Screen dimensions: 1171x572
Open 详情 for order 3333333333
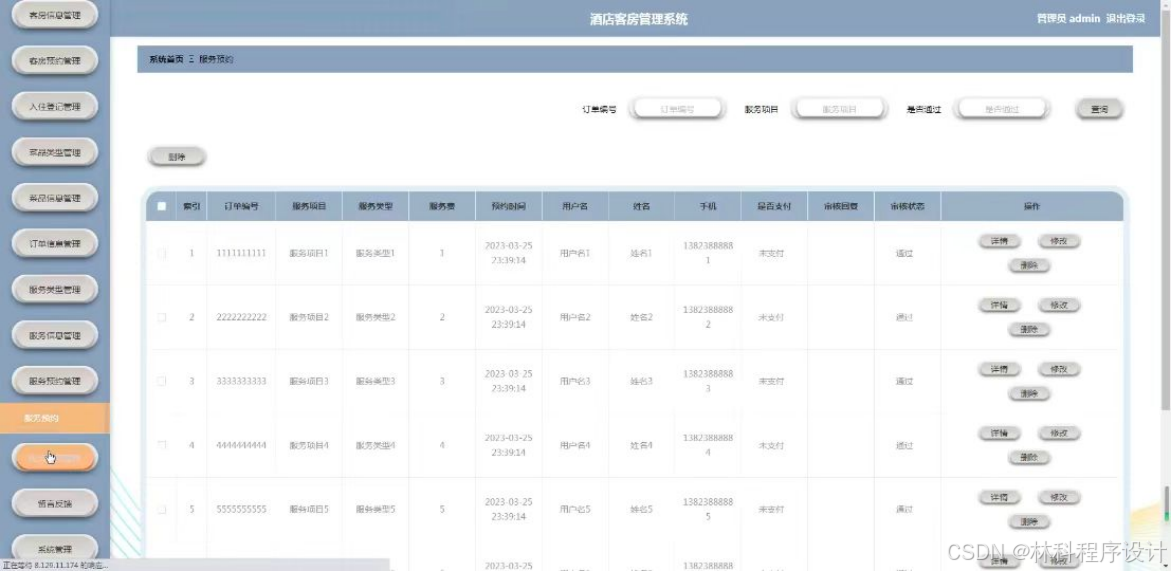coord(999,369)
